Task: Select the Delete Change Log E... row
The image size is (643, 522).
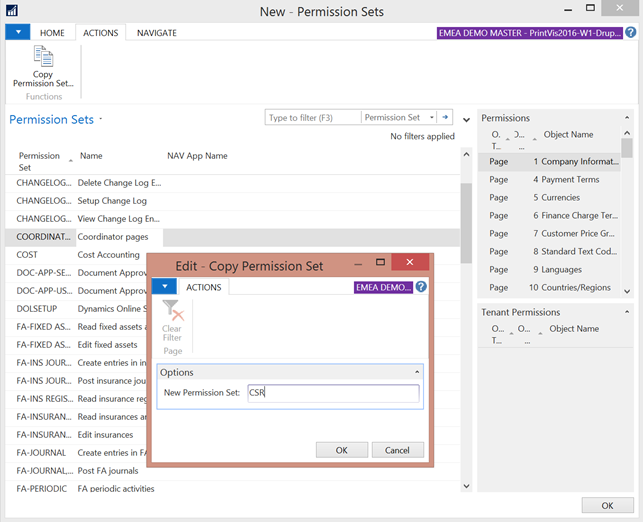Action: pyautogui.click(x=232, y=183)
